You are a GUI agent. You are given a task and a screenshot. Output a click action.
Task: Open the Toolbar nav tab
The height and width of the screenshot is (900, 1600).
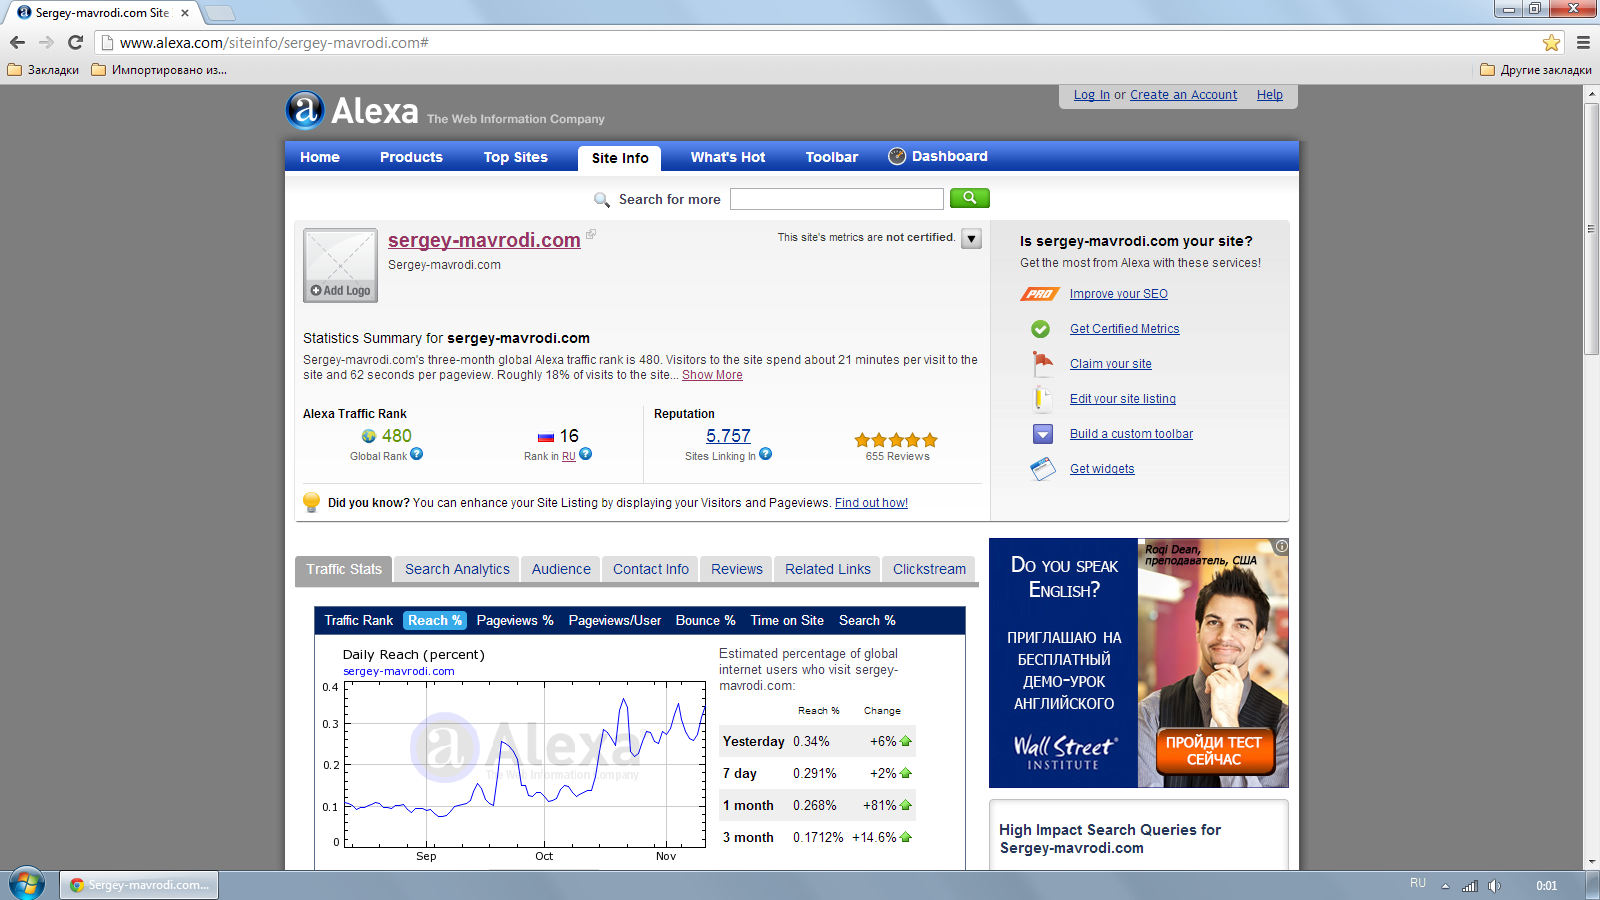832,157
